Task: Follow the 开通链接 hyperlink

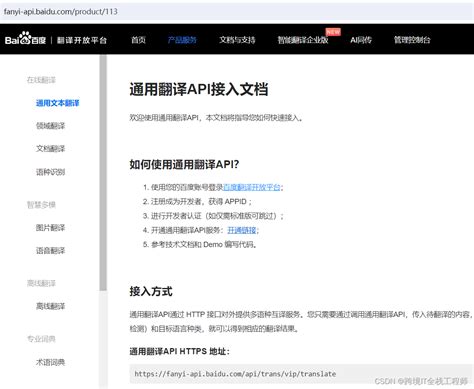Action: coord(242,230)
